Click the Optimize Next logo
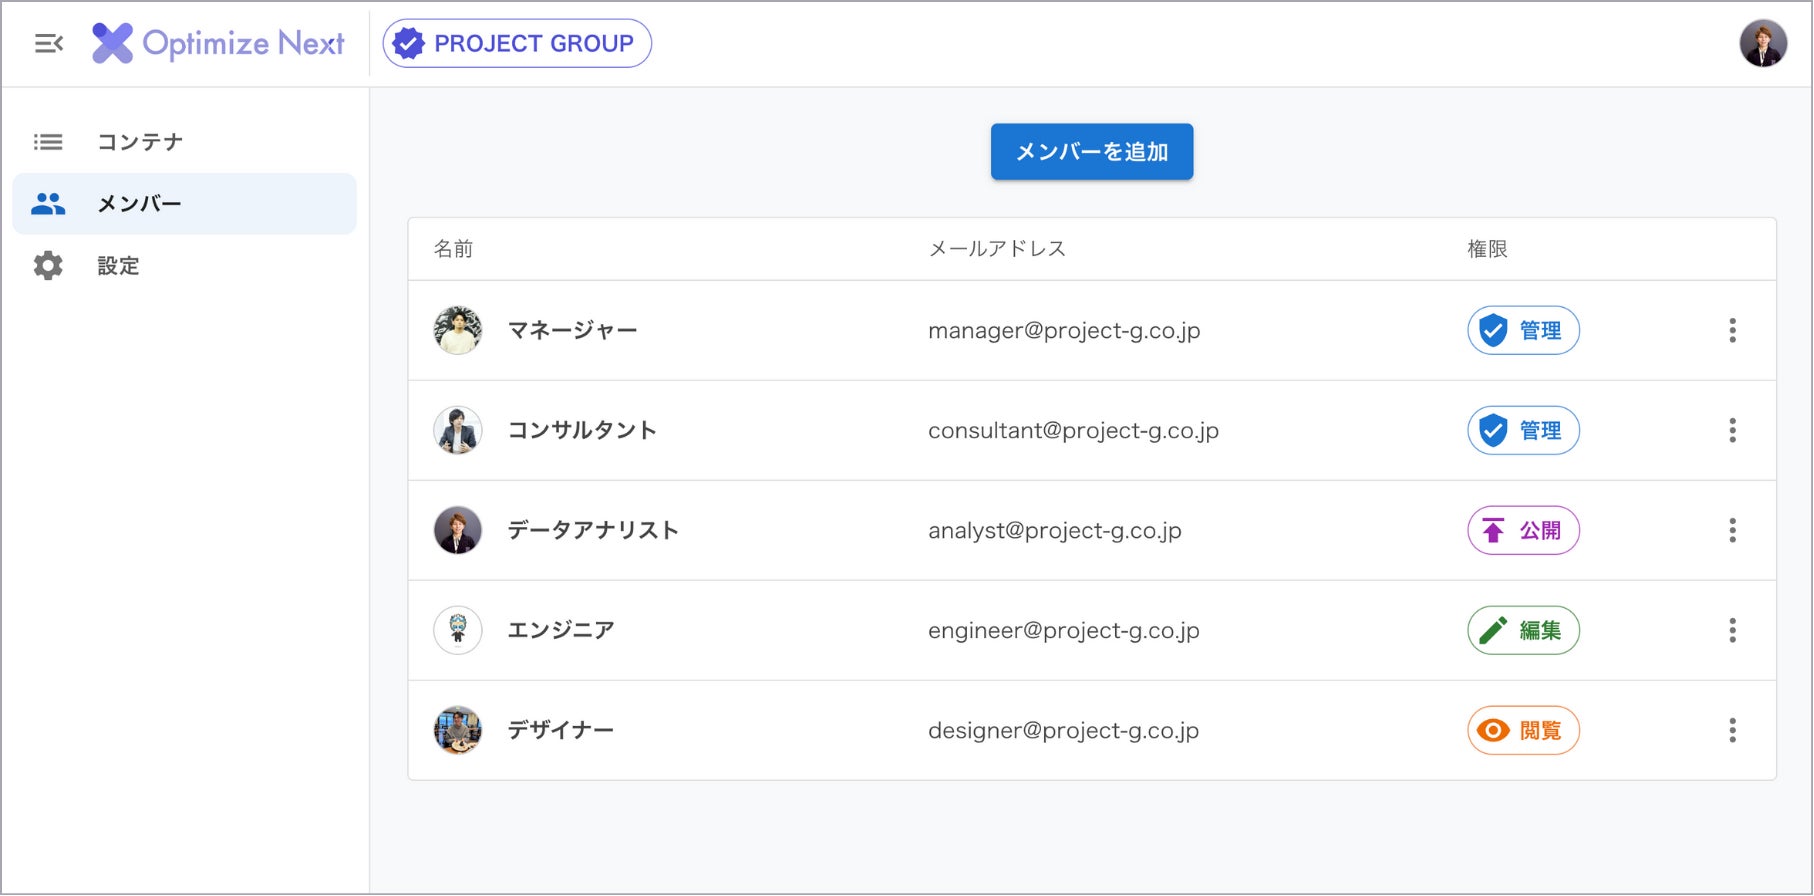Image resolution: width=1814 pixels, height=896 pixels. [x=218, y=44]
